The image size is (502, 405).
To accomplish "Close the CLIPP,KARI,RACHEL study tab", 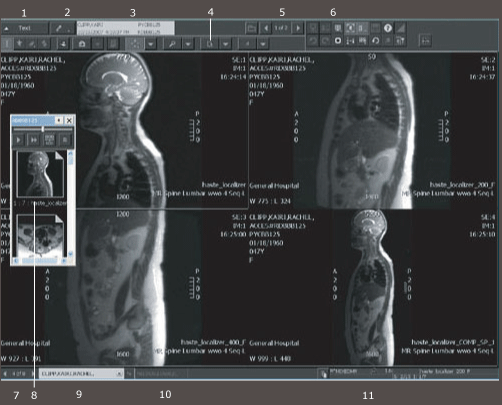I will 119,374.
